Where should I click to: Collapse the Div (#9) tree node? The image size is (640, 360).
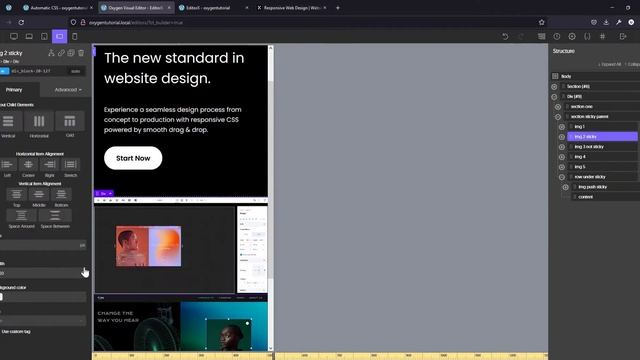point(554,97)
